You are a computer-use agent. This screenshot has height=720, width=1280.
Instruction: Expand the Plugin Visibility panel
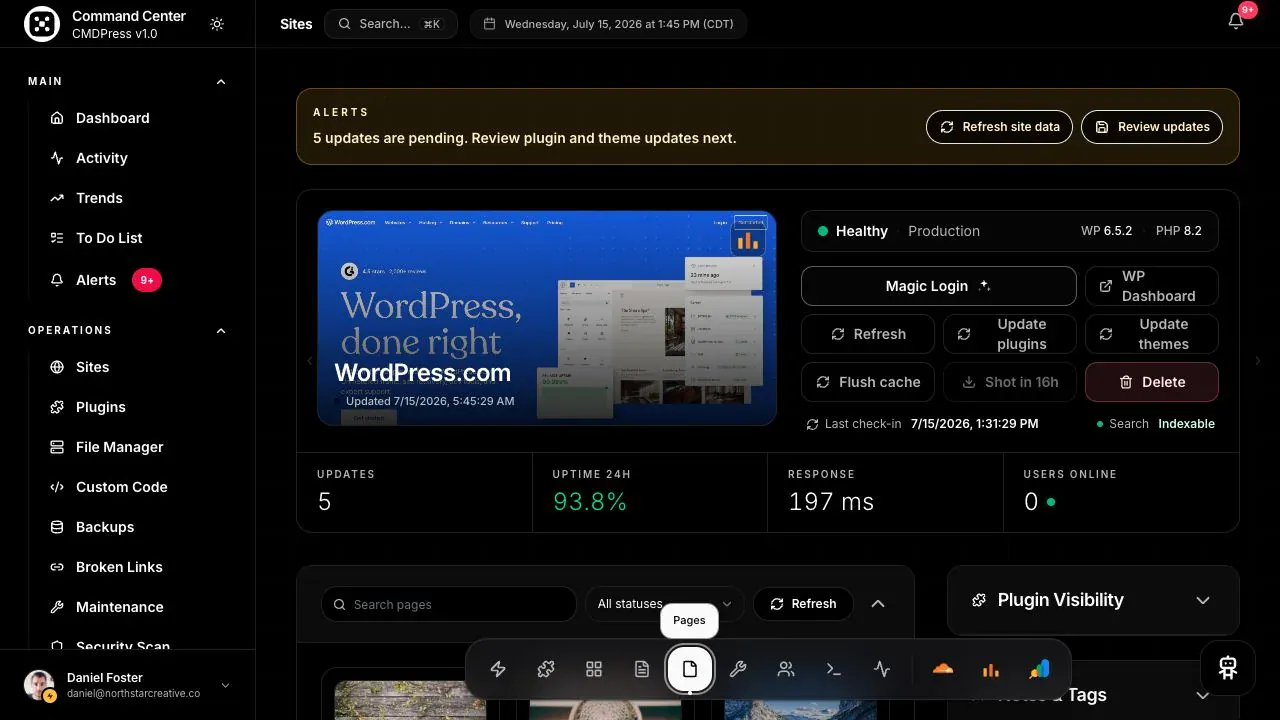1203,600
